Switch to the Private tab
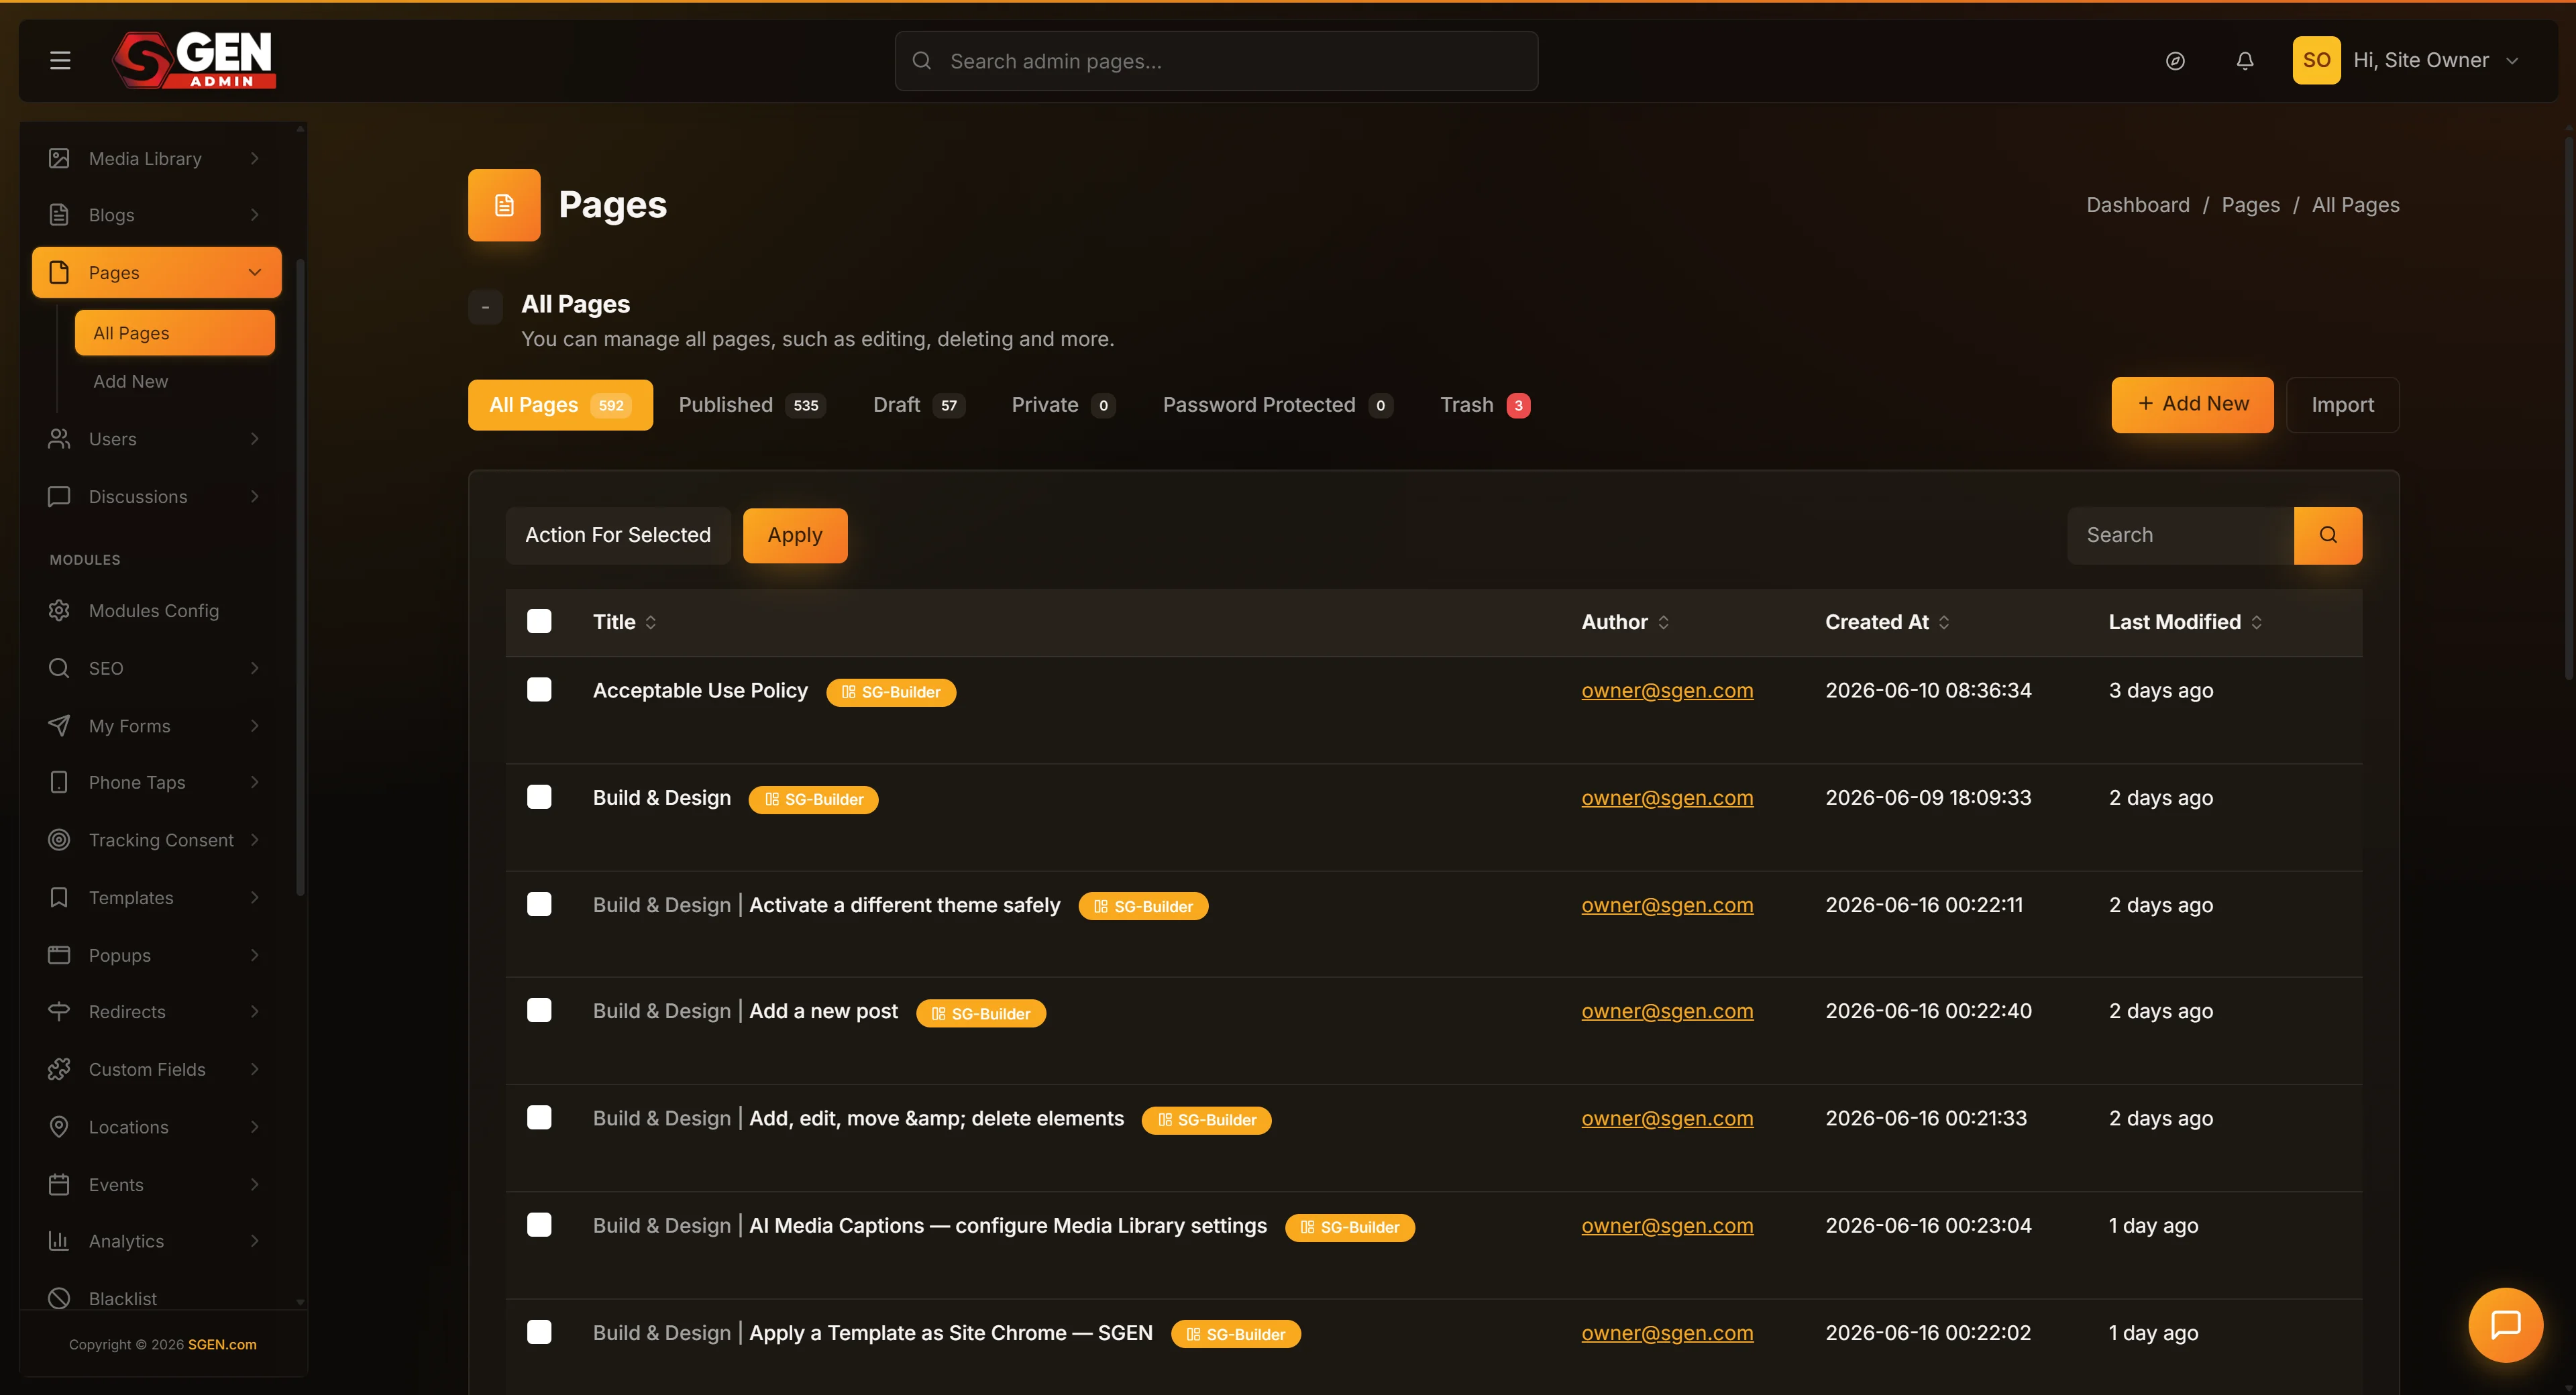This screenshot has height=1395, width=2576. click(1063, 405)
